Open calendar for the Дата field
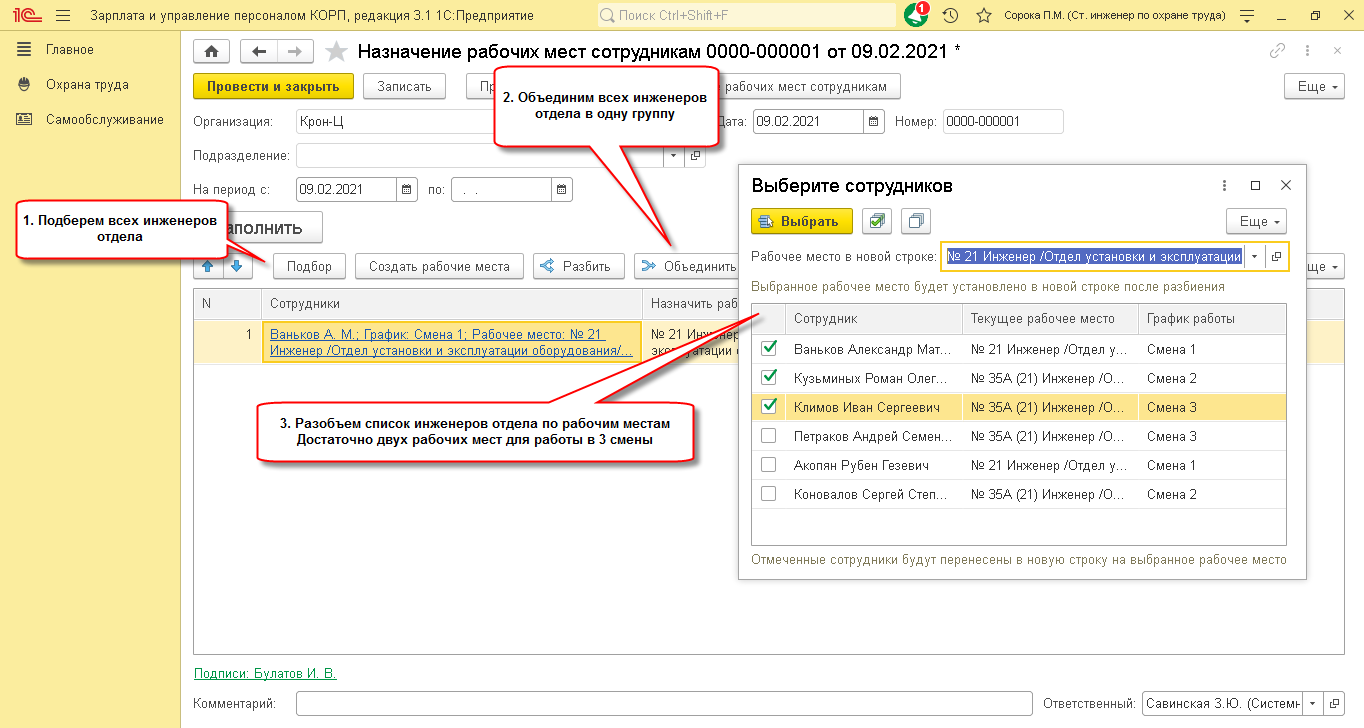This screenshot has width=1364, height=728. point(875,121)
